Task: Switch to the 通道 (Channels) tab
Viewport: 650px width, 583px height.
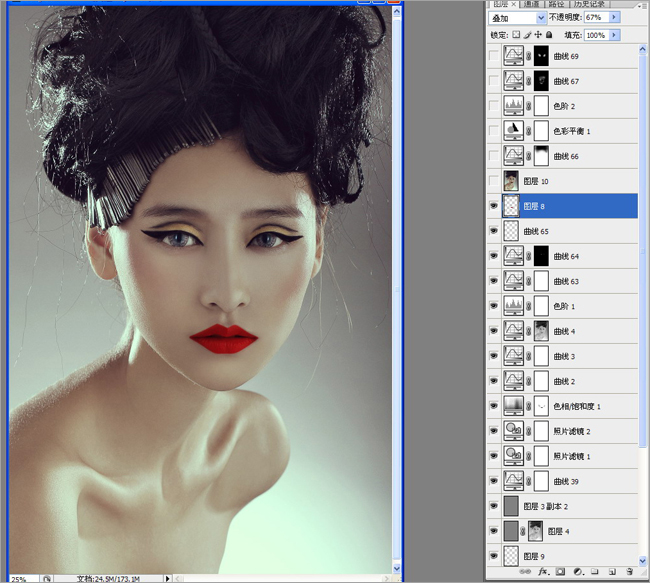Action: [x=531, y=4]
